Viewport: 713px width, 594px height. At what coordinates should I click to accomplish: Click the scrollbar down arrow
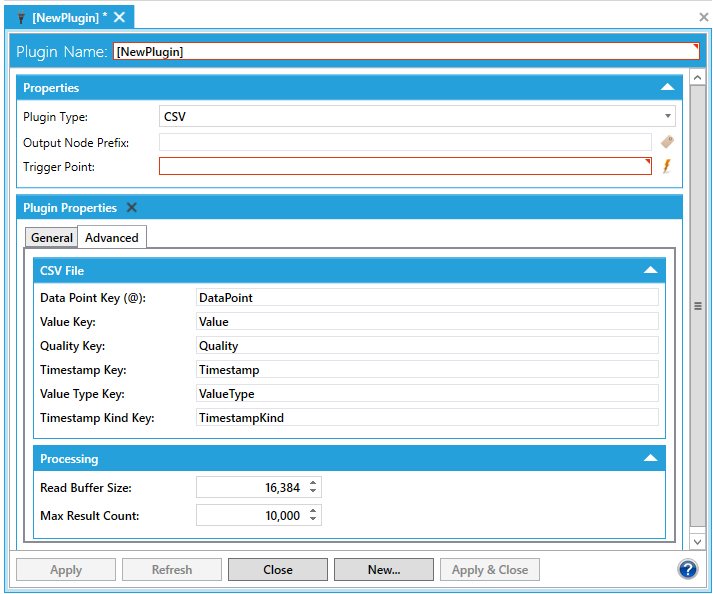point(698,541)
